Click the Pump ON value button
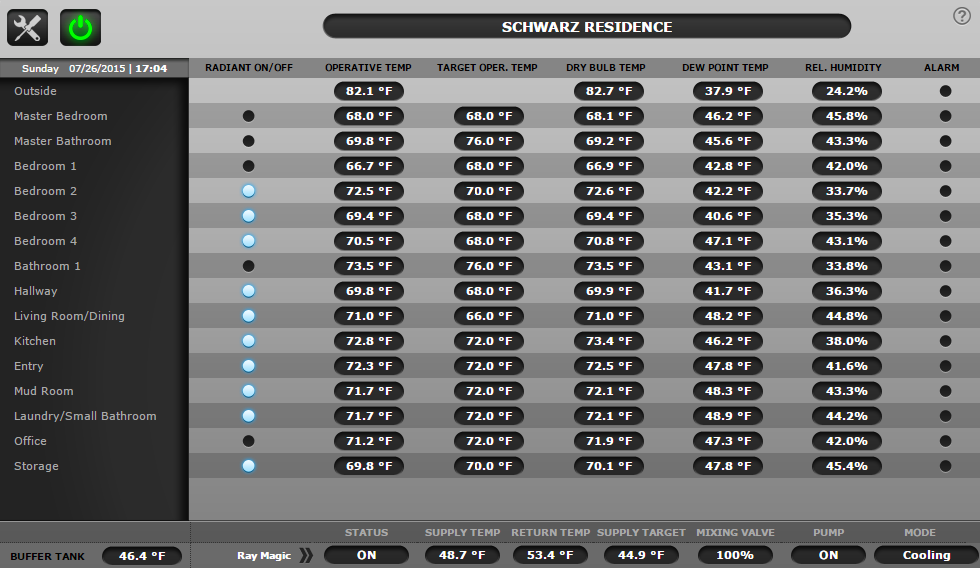 (x=828, y=555)
